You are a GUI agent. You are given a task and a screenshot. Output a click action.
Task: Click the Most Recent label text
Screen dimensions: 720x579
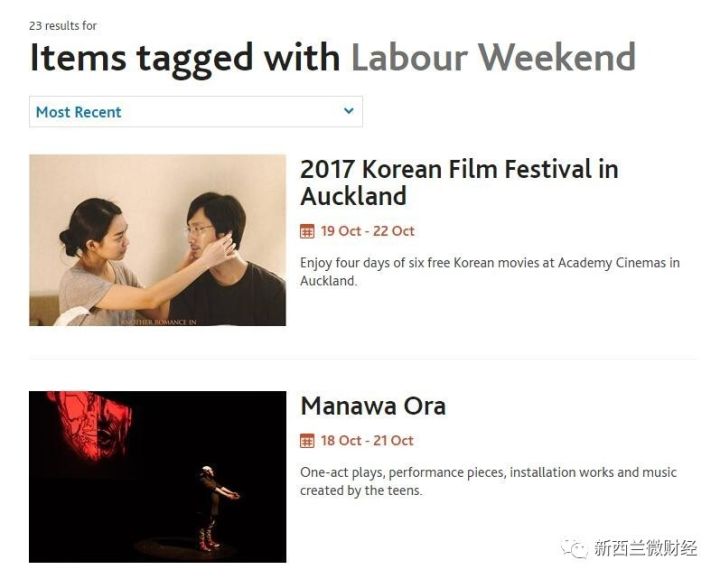pyautogui.click(x=79, y=112)
